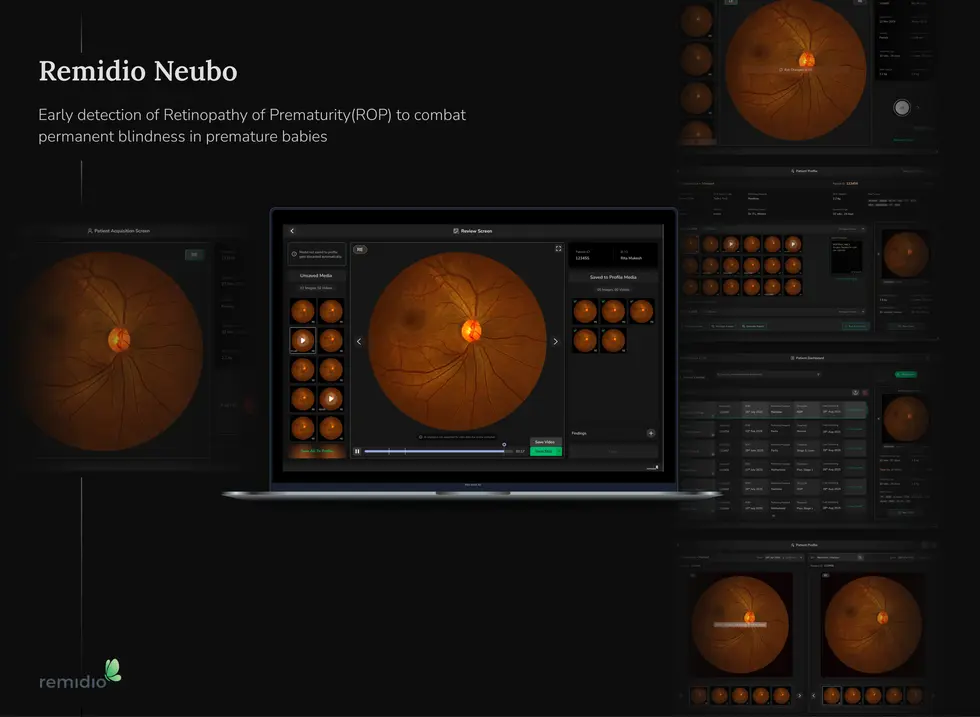
Task: Open fifth saved profile media thumbnail
Action: pyautogui.click(x=613, y=341)
